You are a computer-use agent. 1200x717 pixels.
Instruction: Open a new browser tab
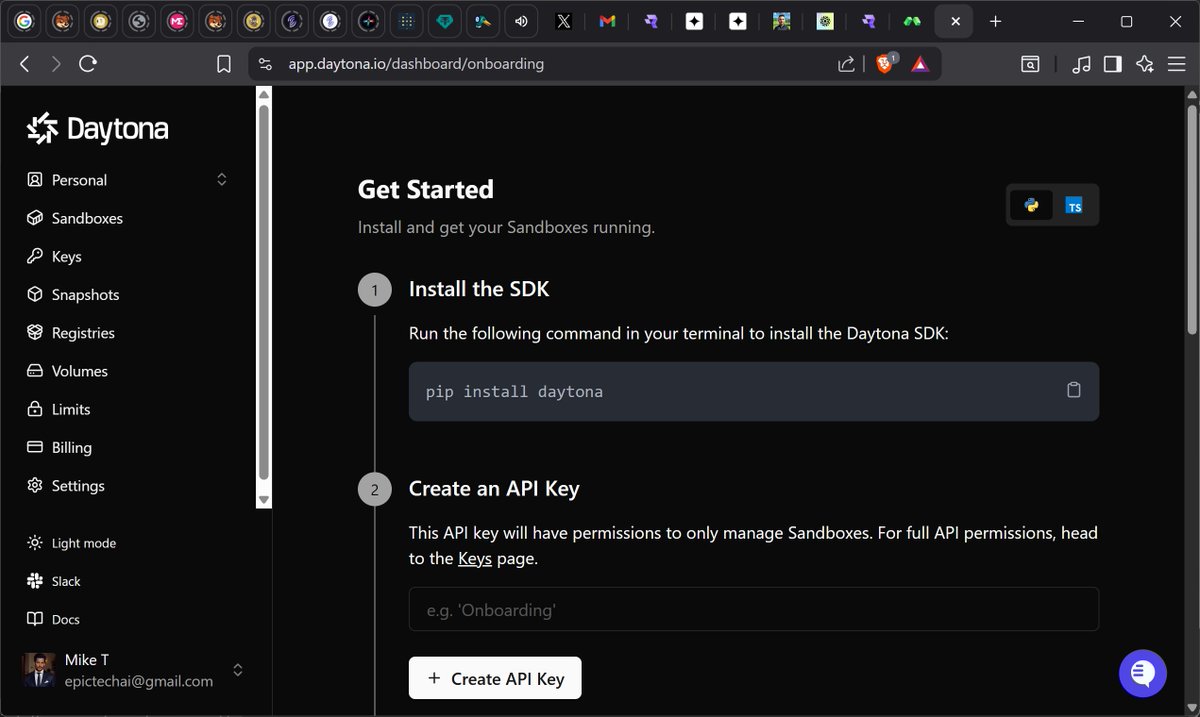pyautogui.click(x=995, y=21)
